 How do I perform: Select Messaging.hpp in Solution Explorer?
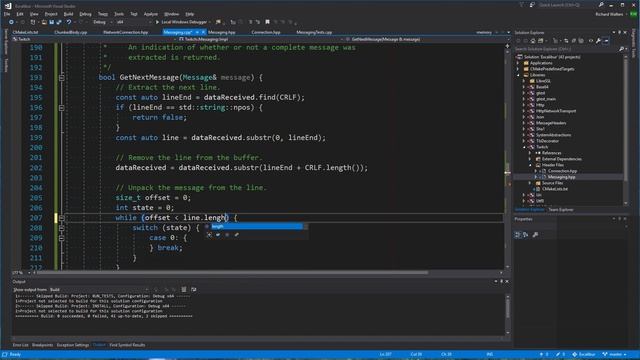click(561, 177)
